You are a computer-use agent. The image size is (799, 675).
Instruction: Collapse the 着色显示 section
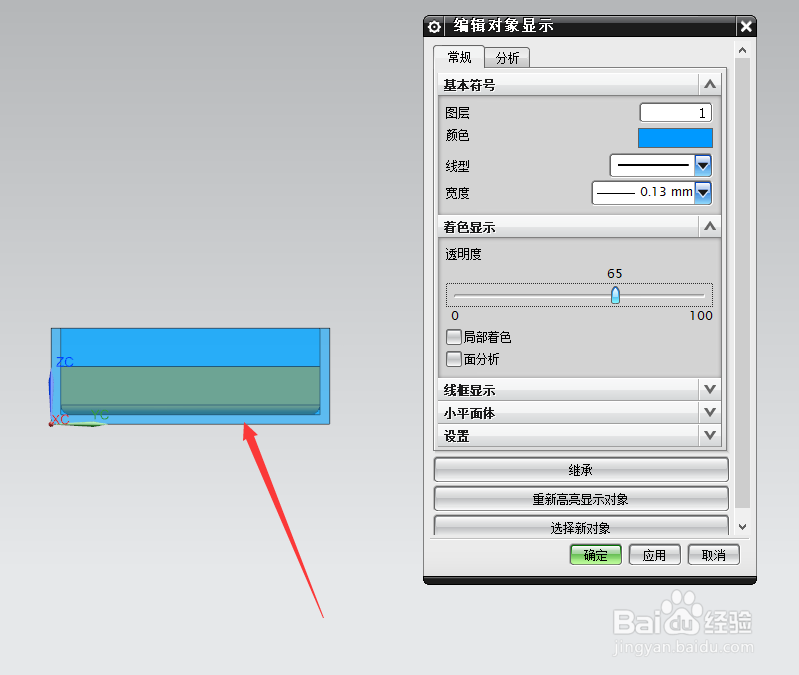point(710,227)
